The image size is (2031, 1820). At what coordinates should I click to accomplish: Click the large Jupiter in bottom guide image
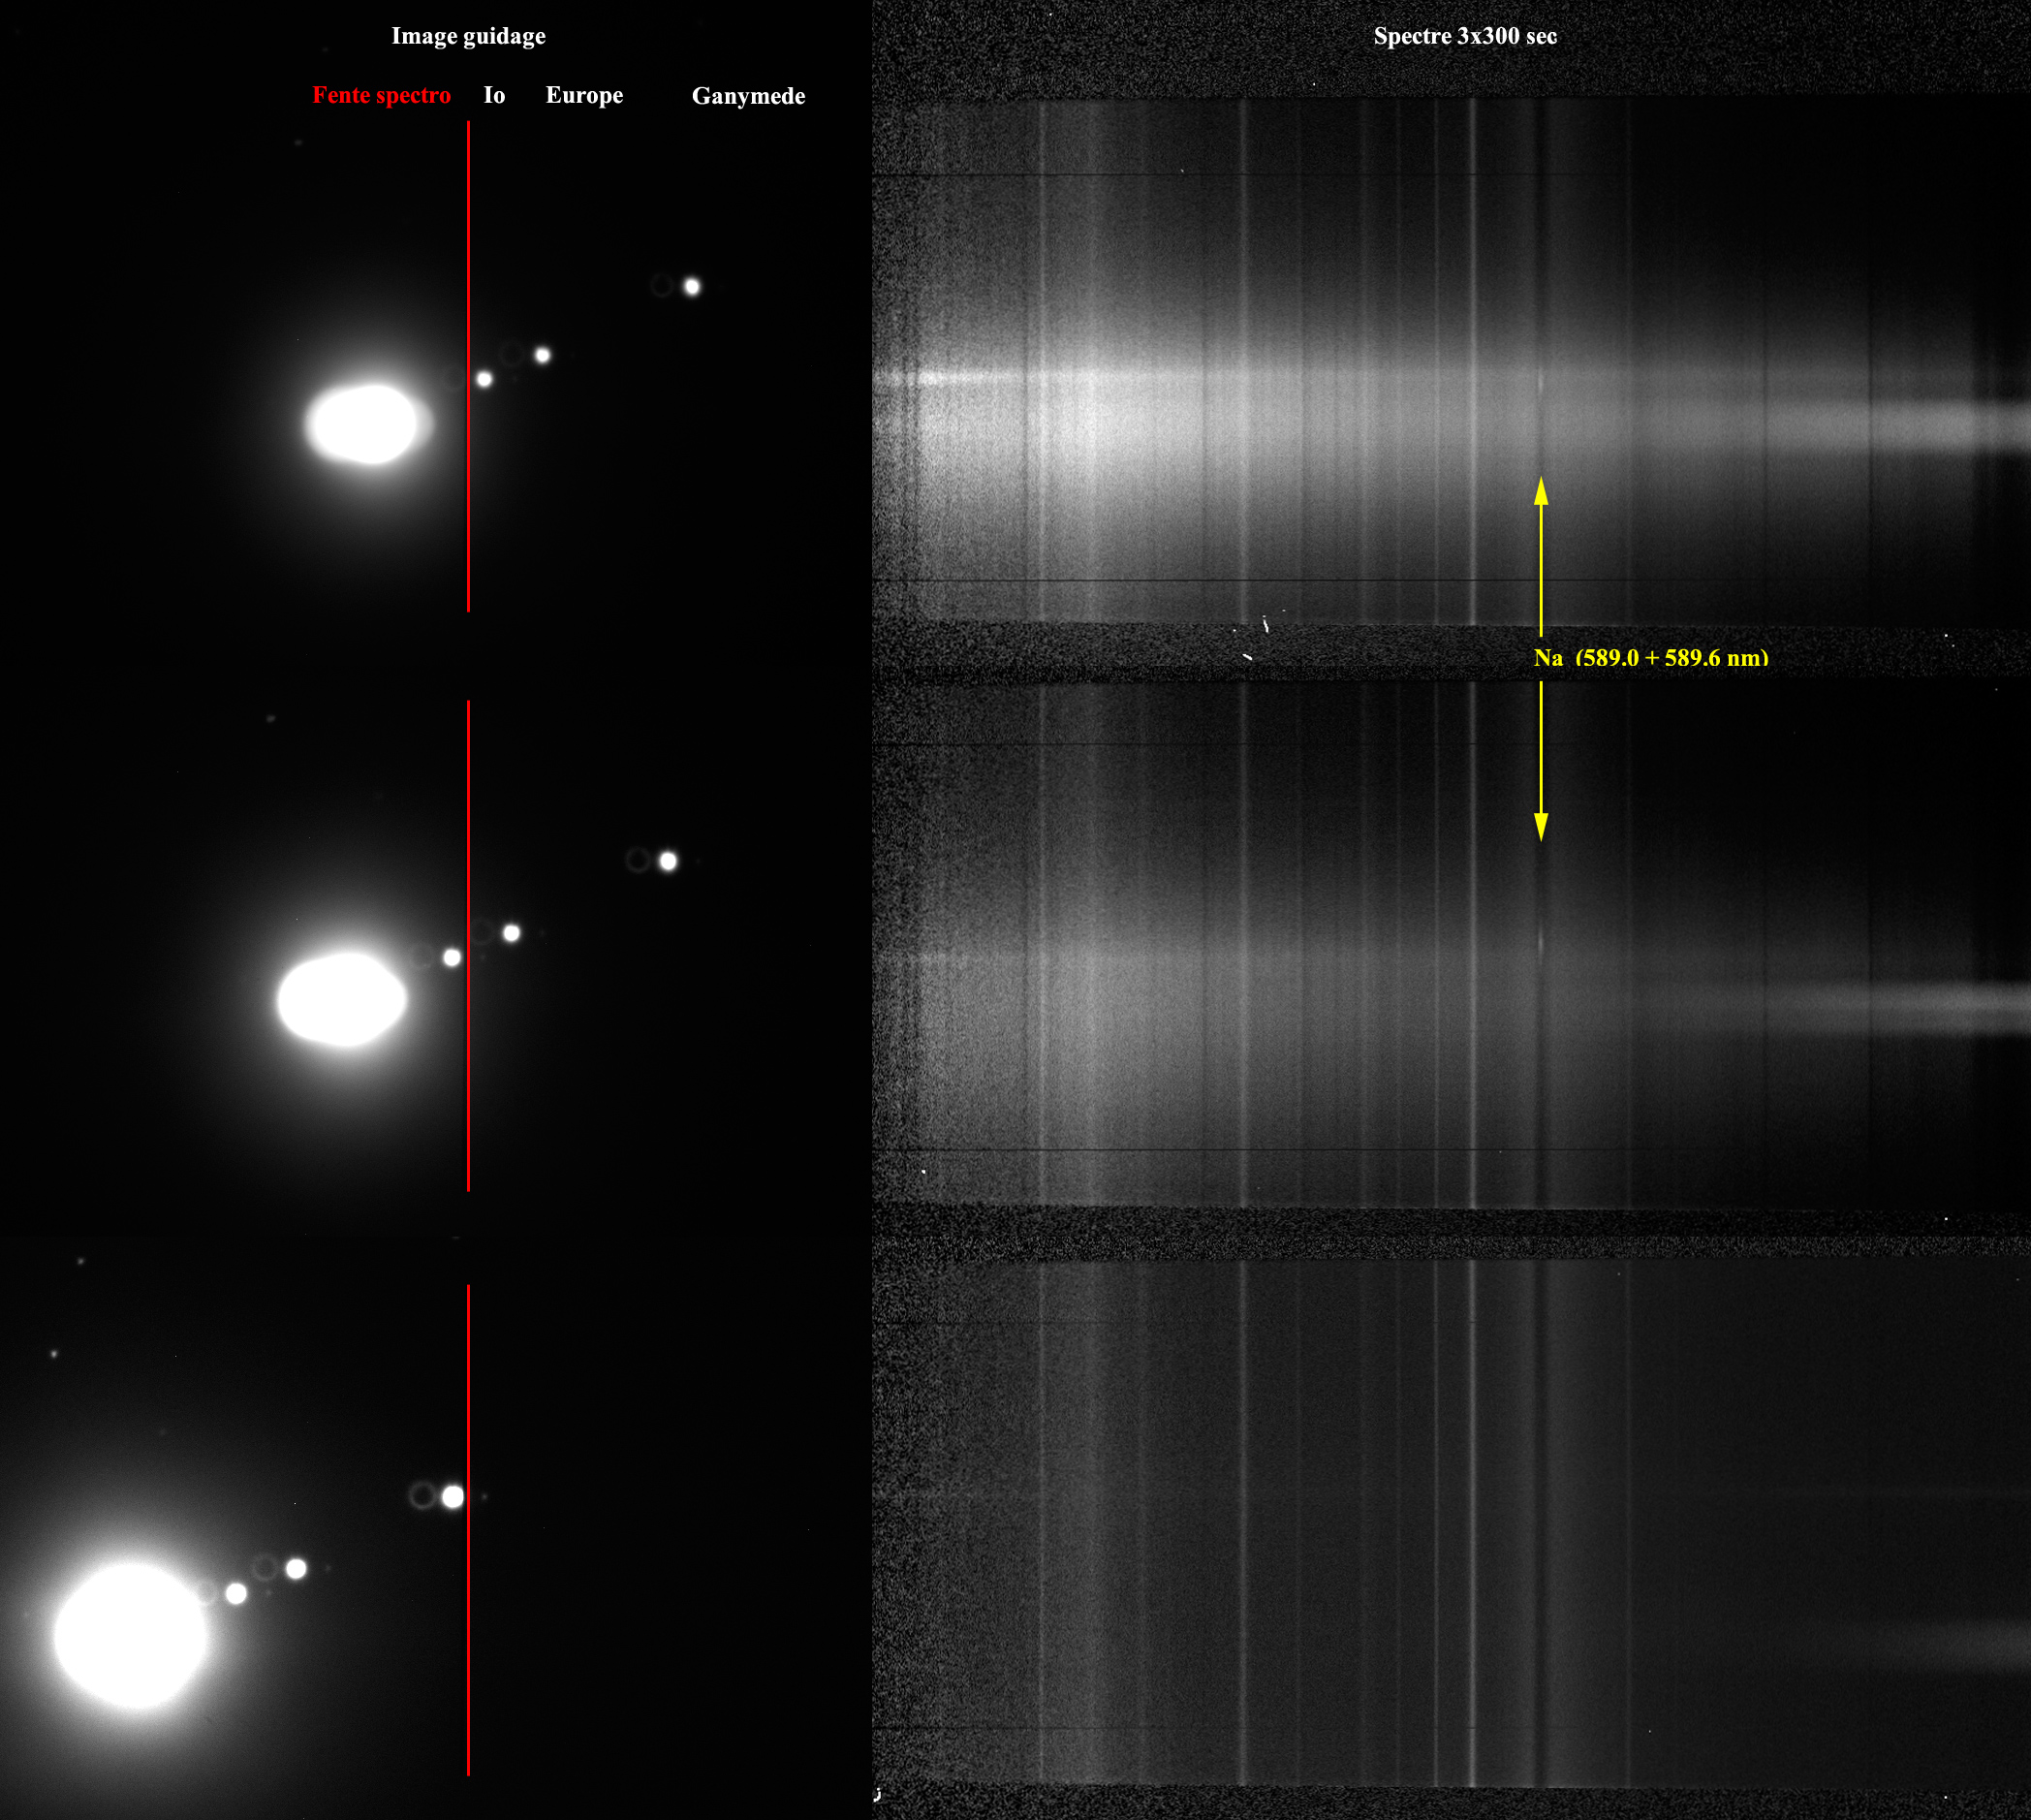point(130,1635)
